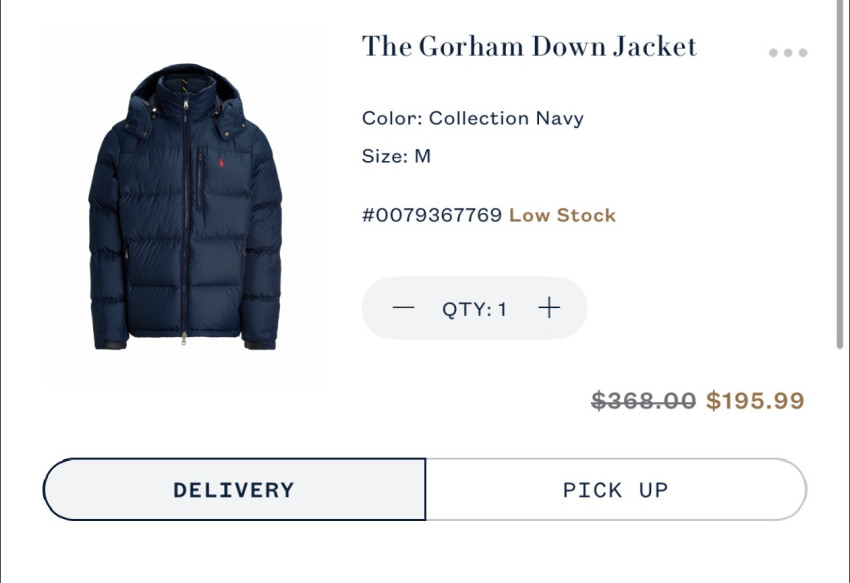The width and height of the screenshot is (850, 583).
Task: Increase quantity with the plus button
Action: (549, 308)
